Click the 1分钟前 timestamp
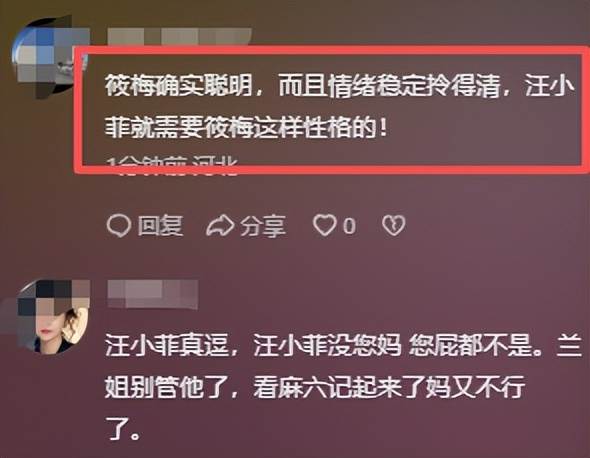Viewport: 590px width, 458px height. pyautogui.click(x=148, y=166)
